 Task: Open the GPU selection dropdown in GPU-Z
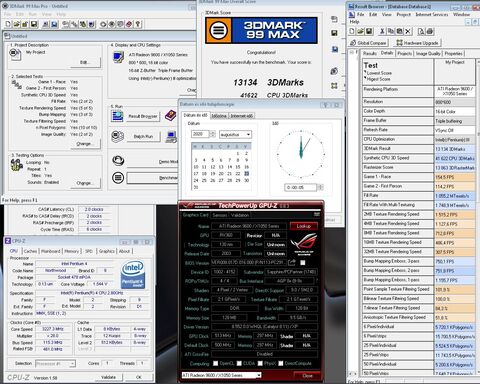point(221,375)
